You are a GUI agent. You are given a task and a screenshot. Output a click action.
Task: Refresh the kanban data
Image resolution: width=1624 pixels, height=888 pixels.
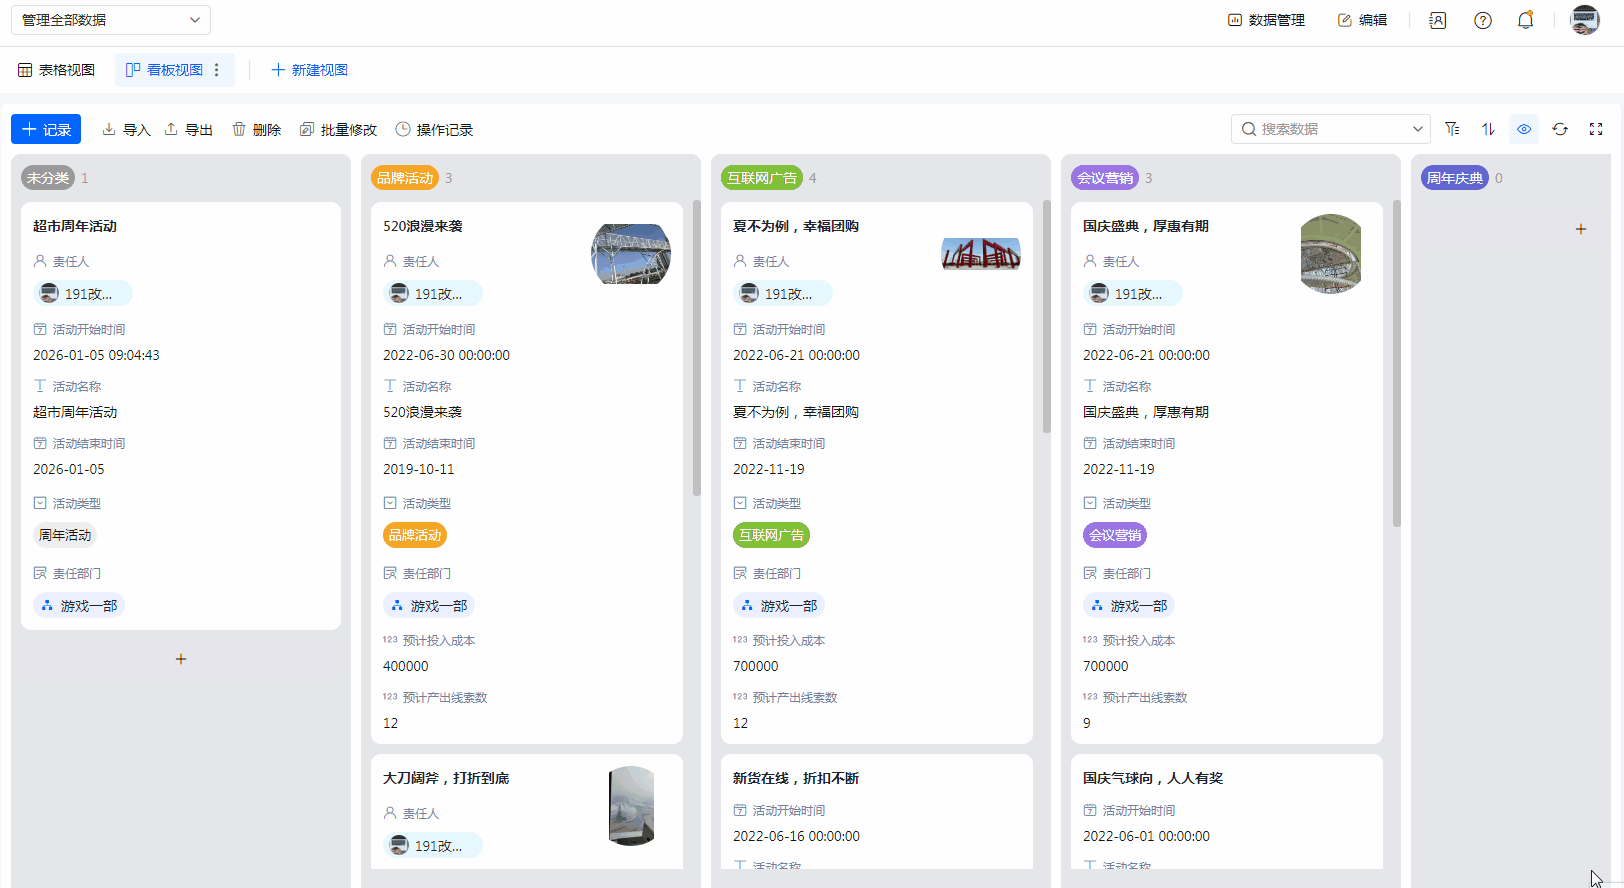click(1560, 129)
